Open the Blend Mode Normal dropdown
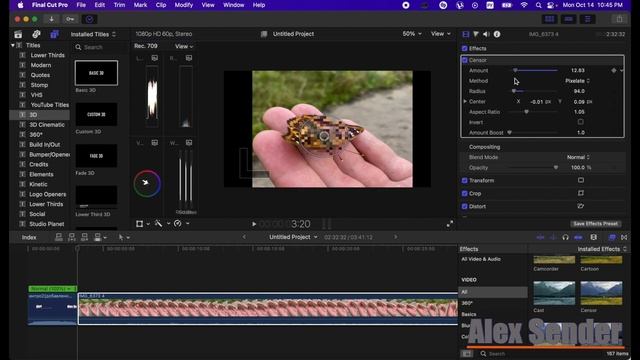640x360 pixels. pyautogui.click(x=578, y=157)
